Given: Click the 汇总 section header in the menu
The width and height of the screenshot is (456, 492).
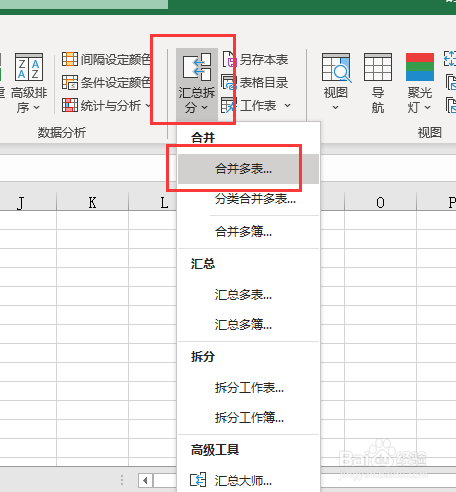Looking at the screenshot, I should pyautogui.click(x=203, y=264).
